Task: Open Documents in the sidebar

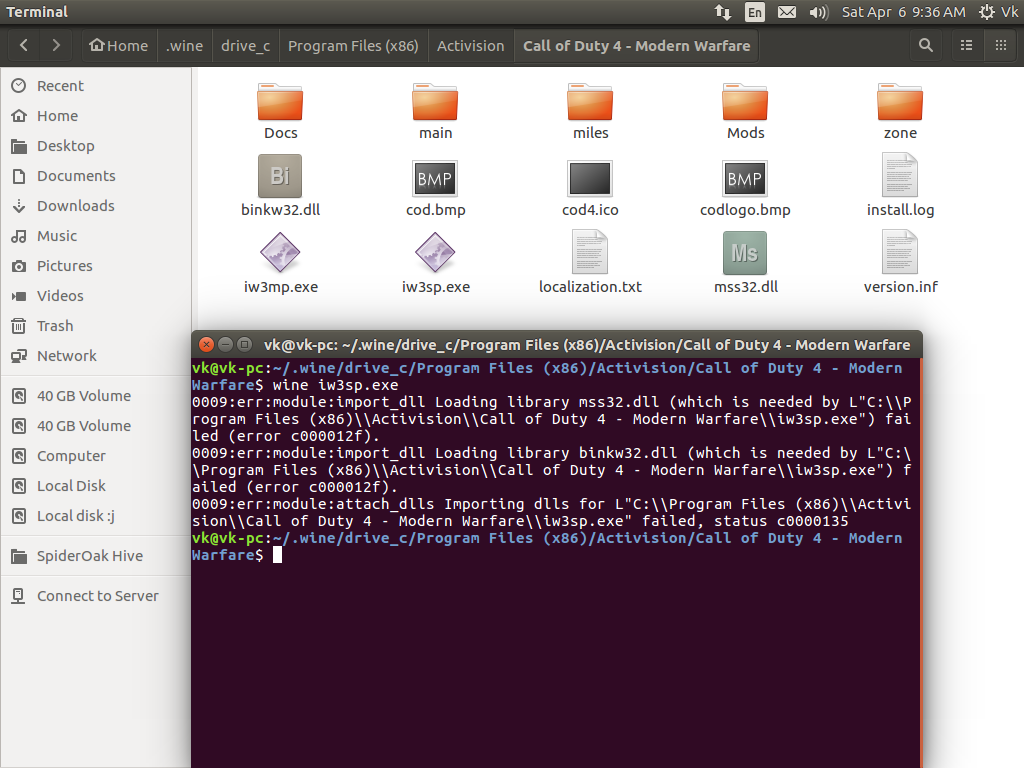Action: (x=96, y=176)
